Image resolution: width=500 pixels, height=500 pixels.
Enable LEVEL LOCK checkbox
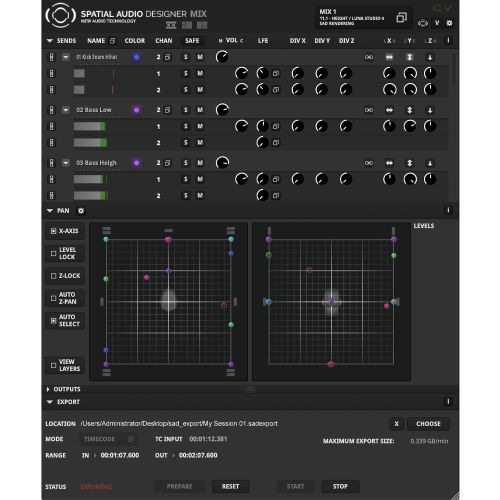53,253
